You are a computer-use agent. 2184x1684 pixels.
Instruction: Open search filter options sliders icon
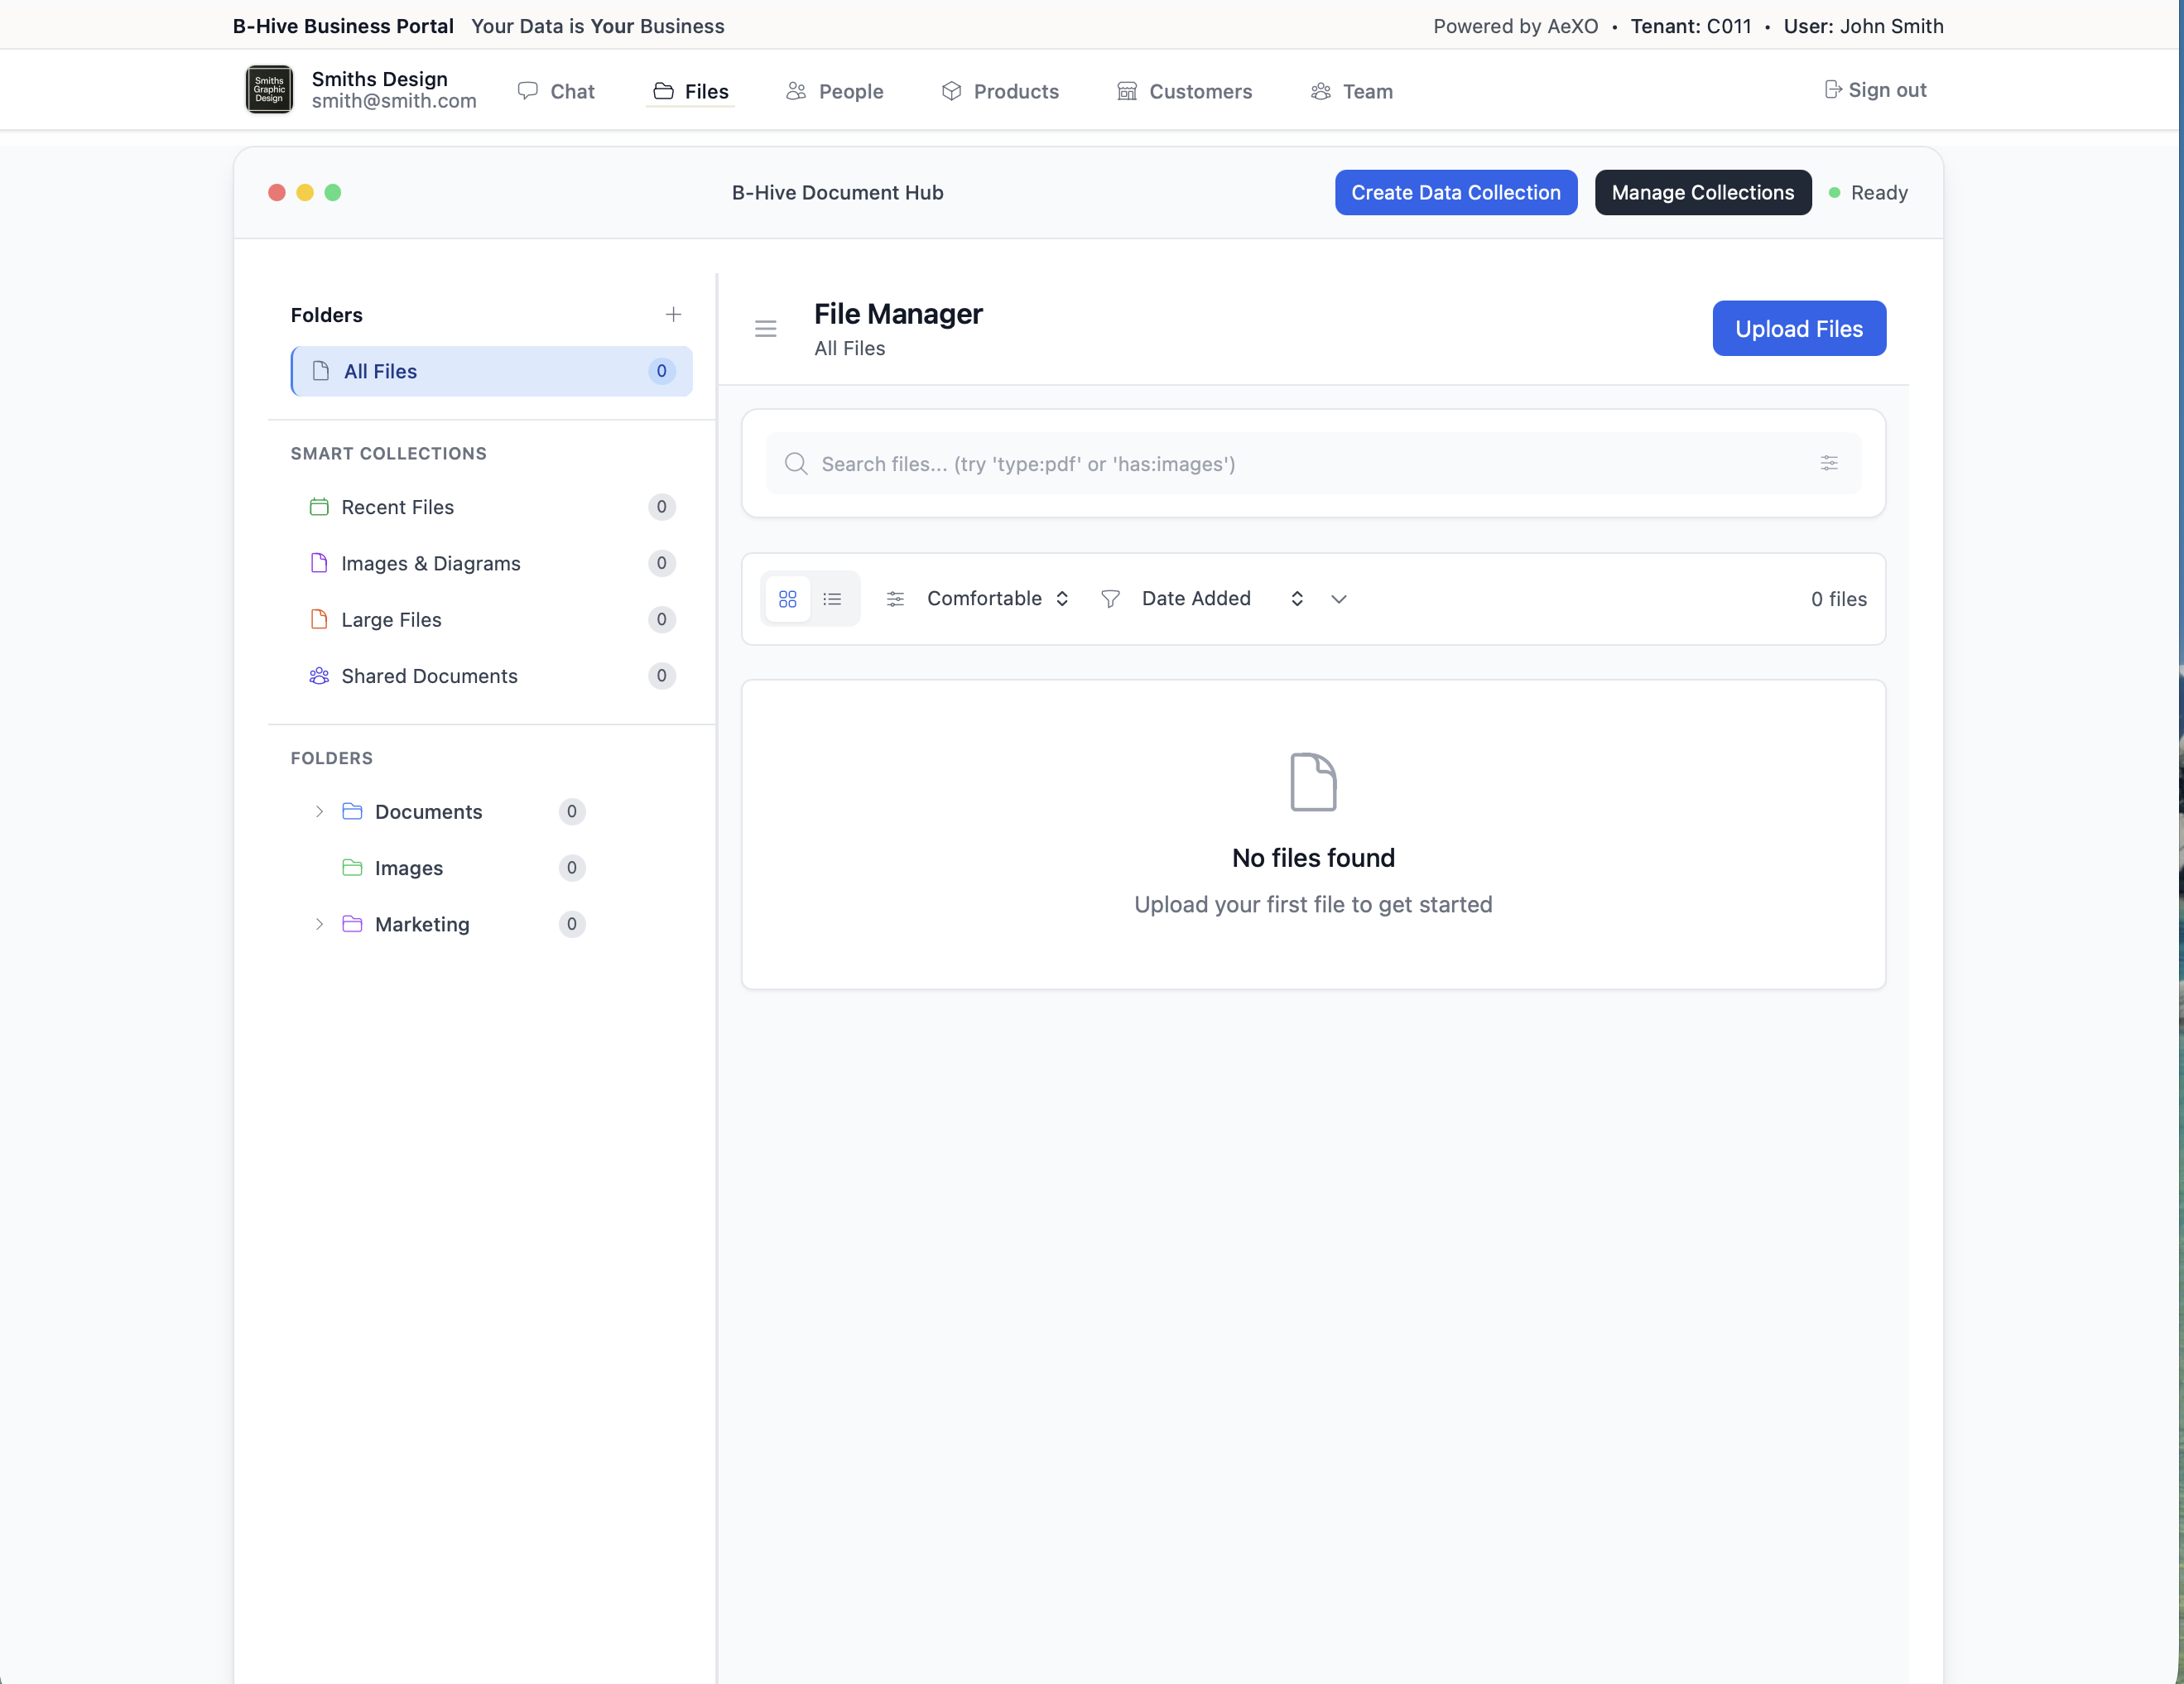pos(1828,463)
